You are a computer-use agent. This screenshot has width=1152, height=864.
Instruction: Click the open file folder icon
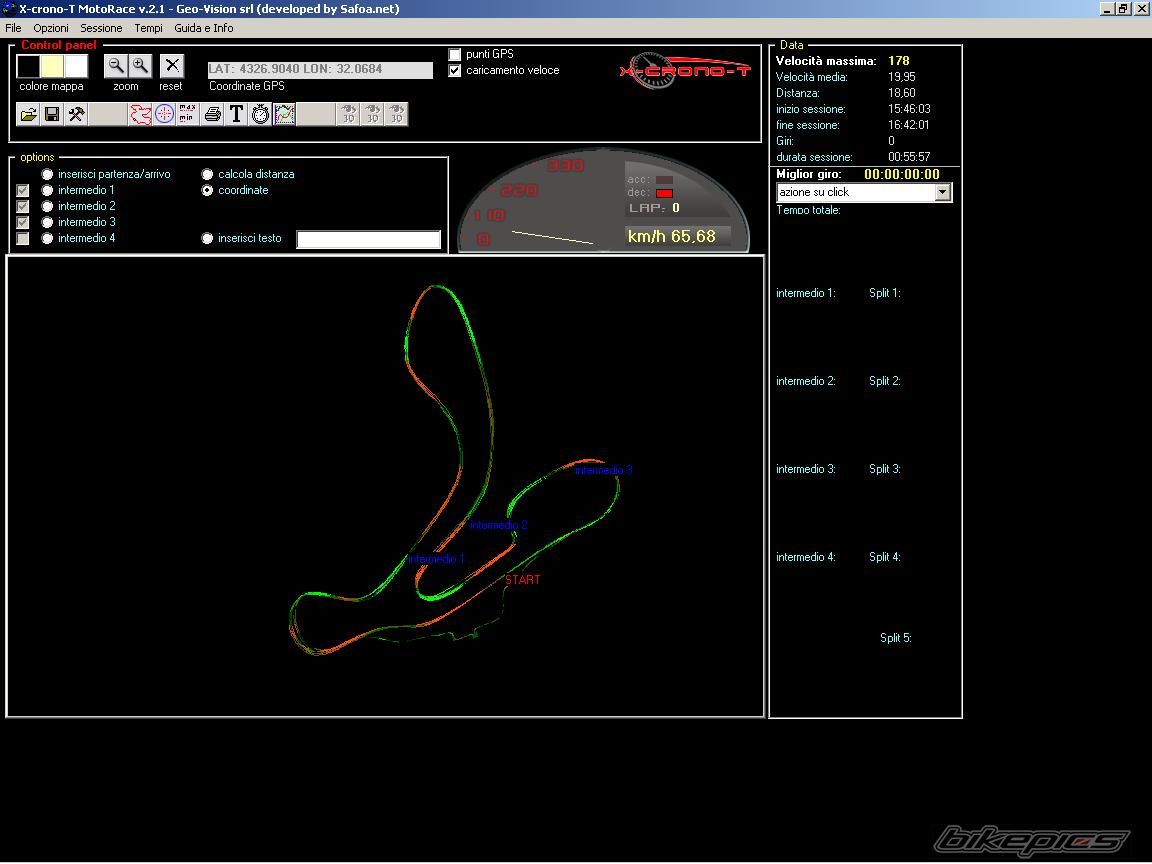[29, 115]
